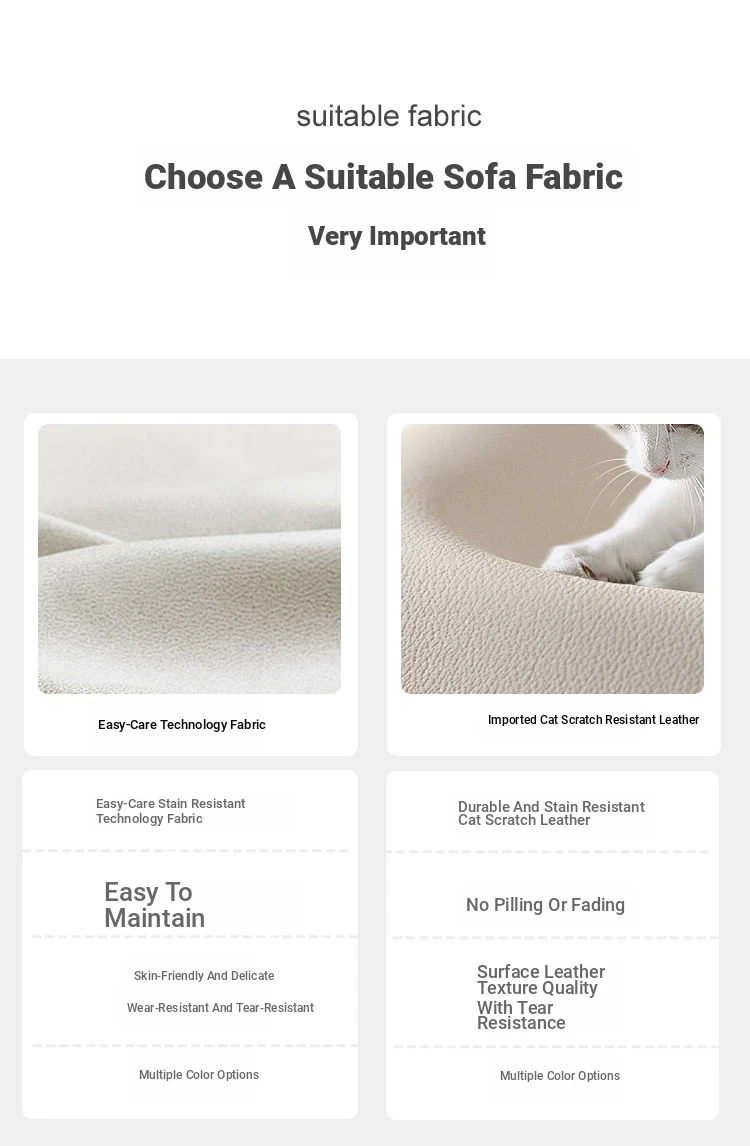
Task: Open the cat scratch resistant leather photo
Action: [x=552, y=558]
